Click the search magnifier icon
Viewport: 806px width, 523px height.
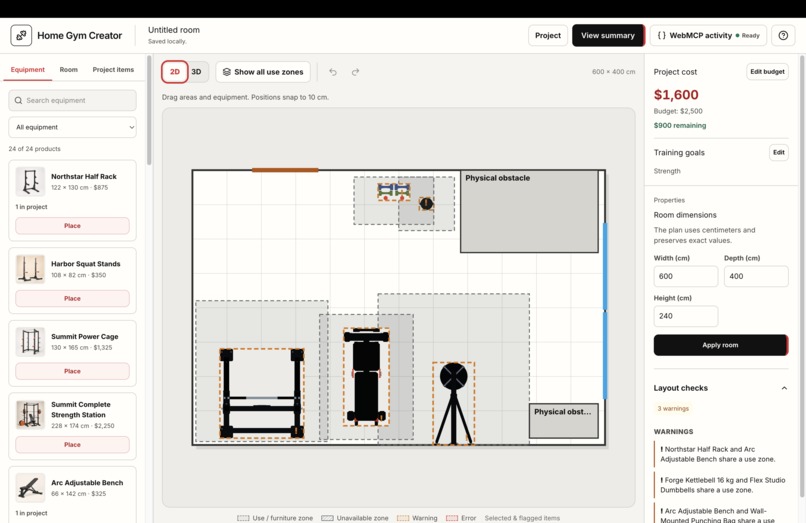coord(19,100)
